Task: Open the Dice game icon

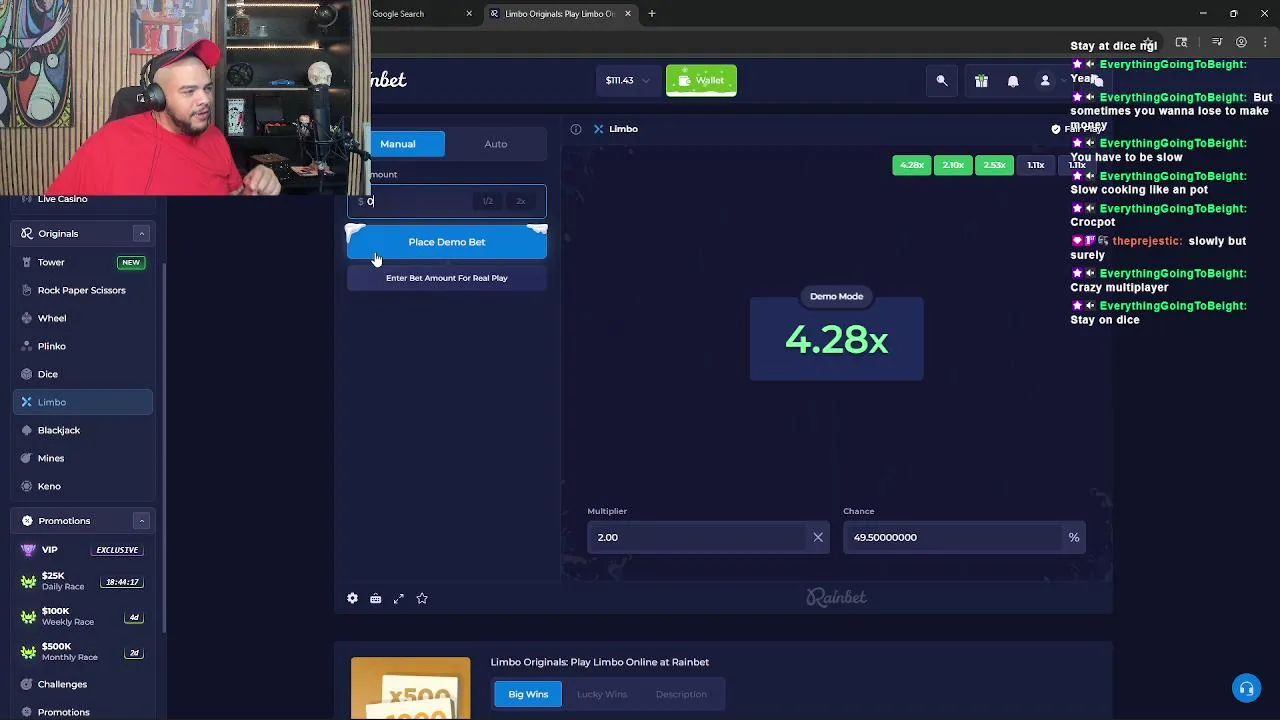Action: (27, 374)
